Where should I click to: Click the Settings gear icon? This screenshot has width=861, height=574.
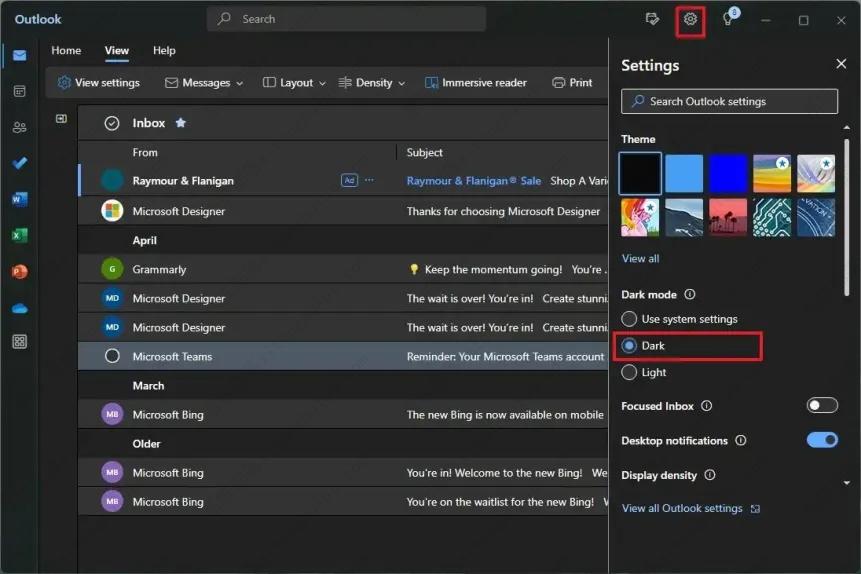pos(690,19)
